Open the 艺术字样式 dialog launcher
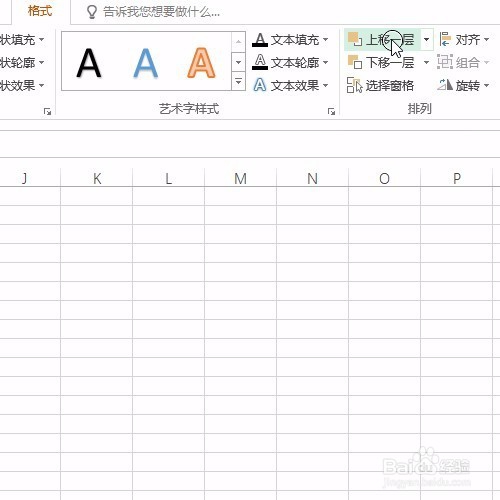 pos(331,112)
